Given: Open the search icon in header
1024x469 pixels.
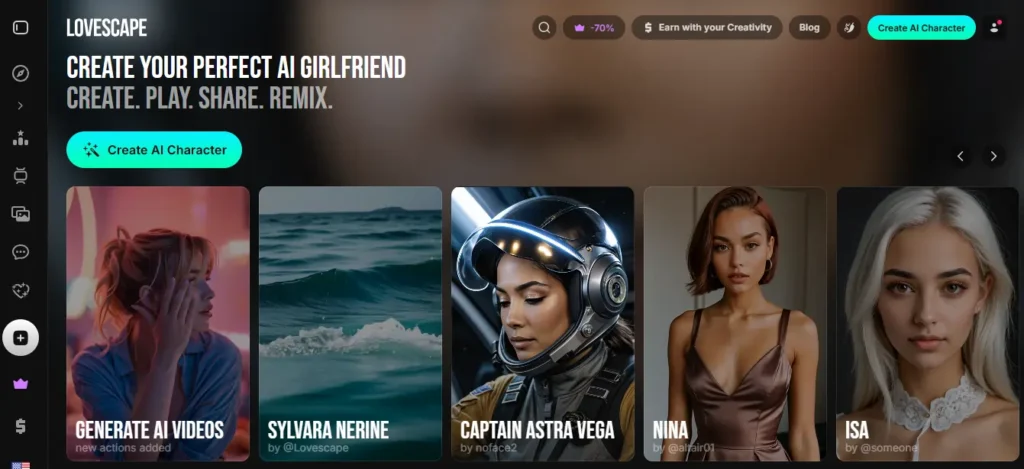Looking at the screenshot, I should pos(544,28).
